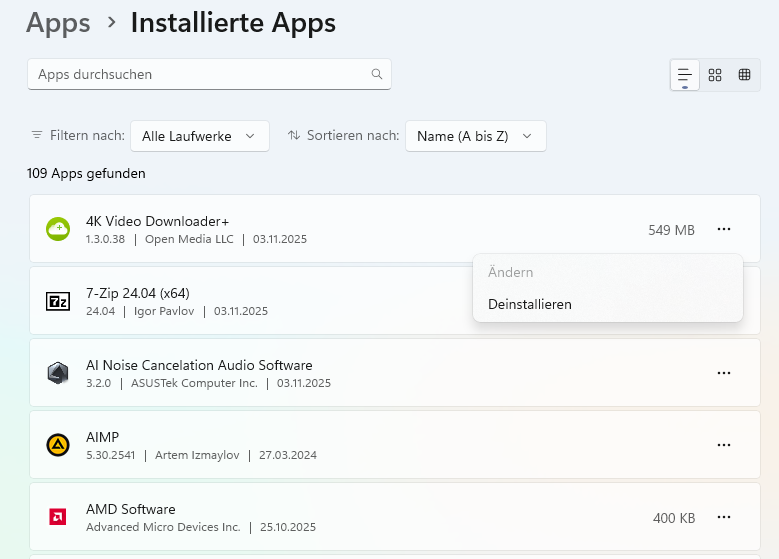Click the AI Noise Cancelation app icon

pos(58,373)
